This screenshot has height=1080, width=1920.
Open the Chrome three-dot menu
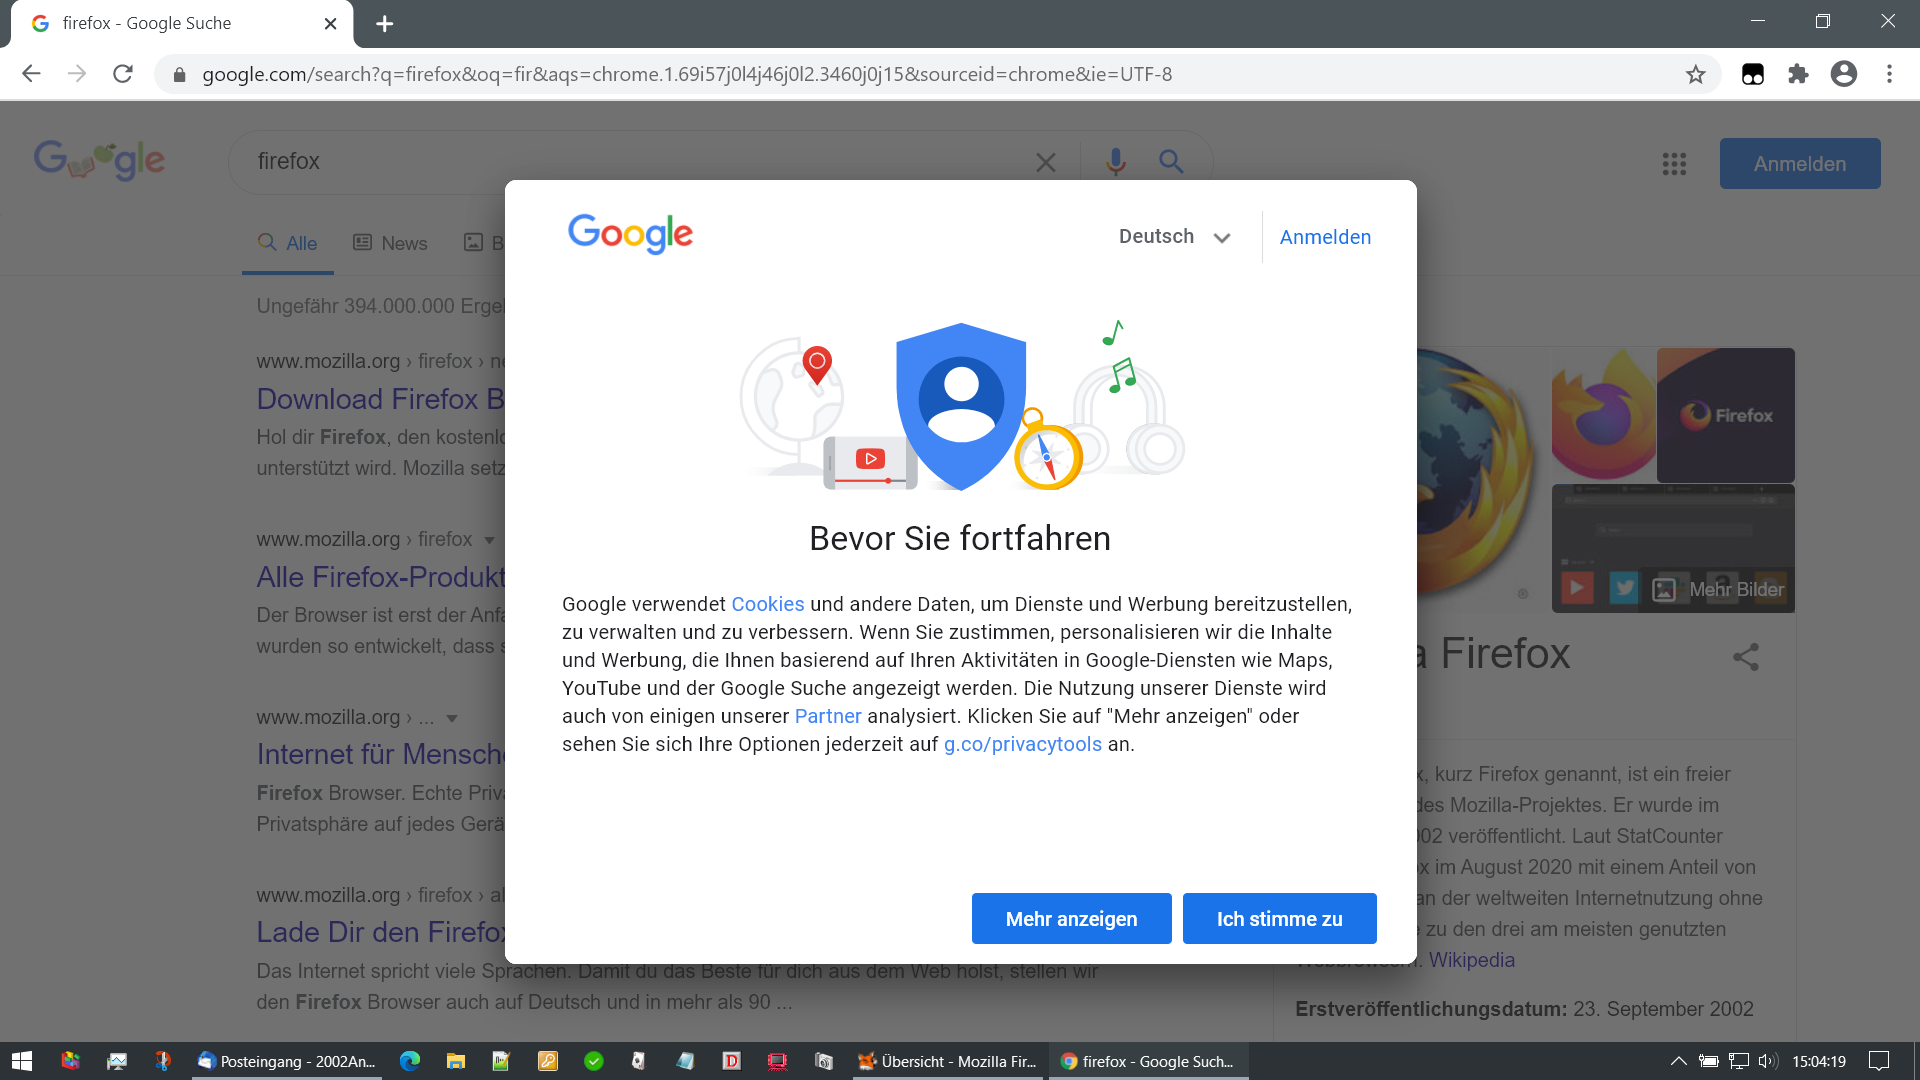pyautogui.click(x=1889, y=74)
